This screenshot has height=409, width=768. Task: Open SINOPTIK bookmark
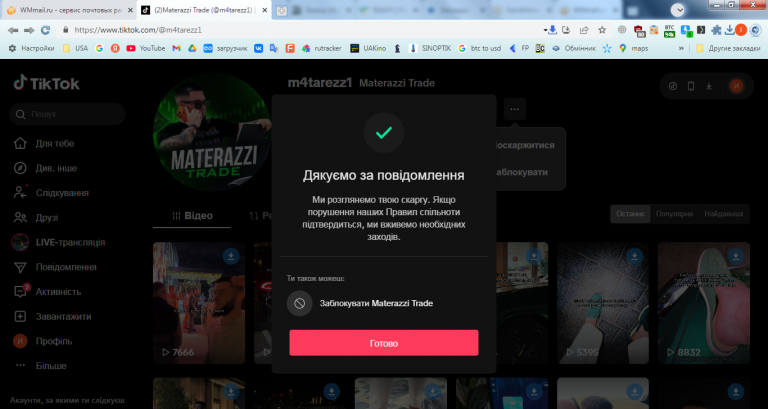point(430,48)
